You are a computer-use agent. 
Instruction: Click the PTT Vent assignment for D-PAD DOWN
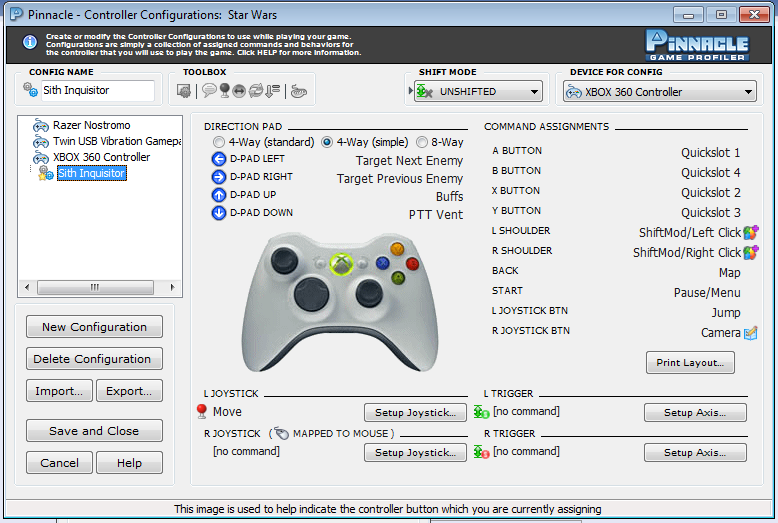tap(436, 215)
